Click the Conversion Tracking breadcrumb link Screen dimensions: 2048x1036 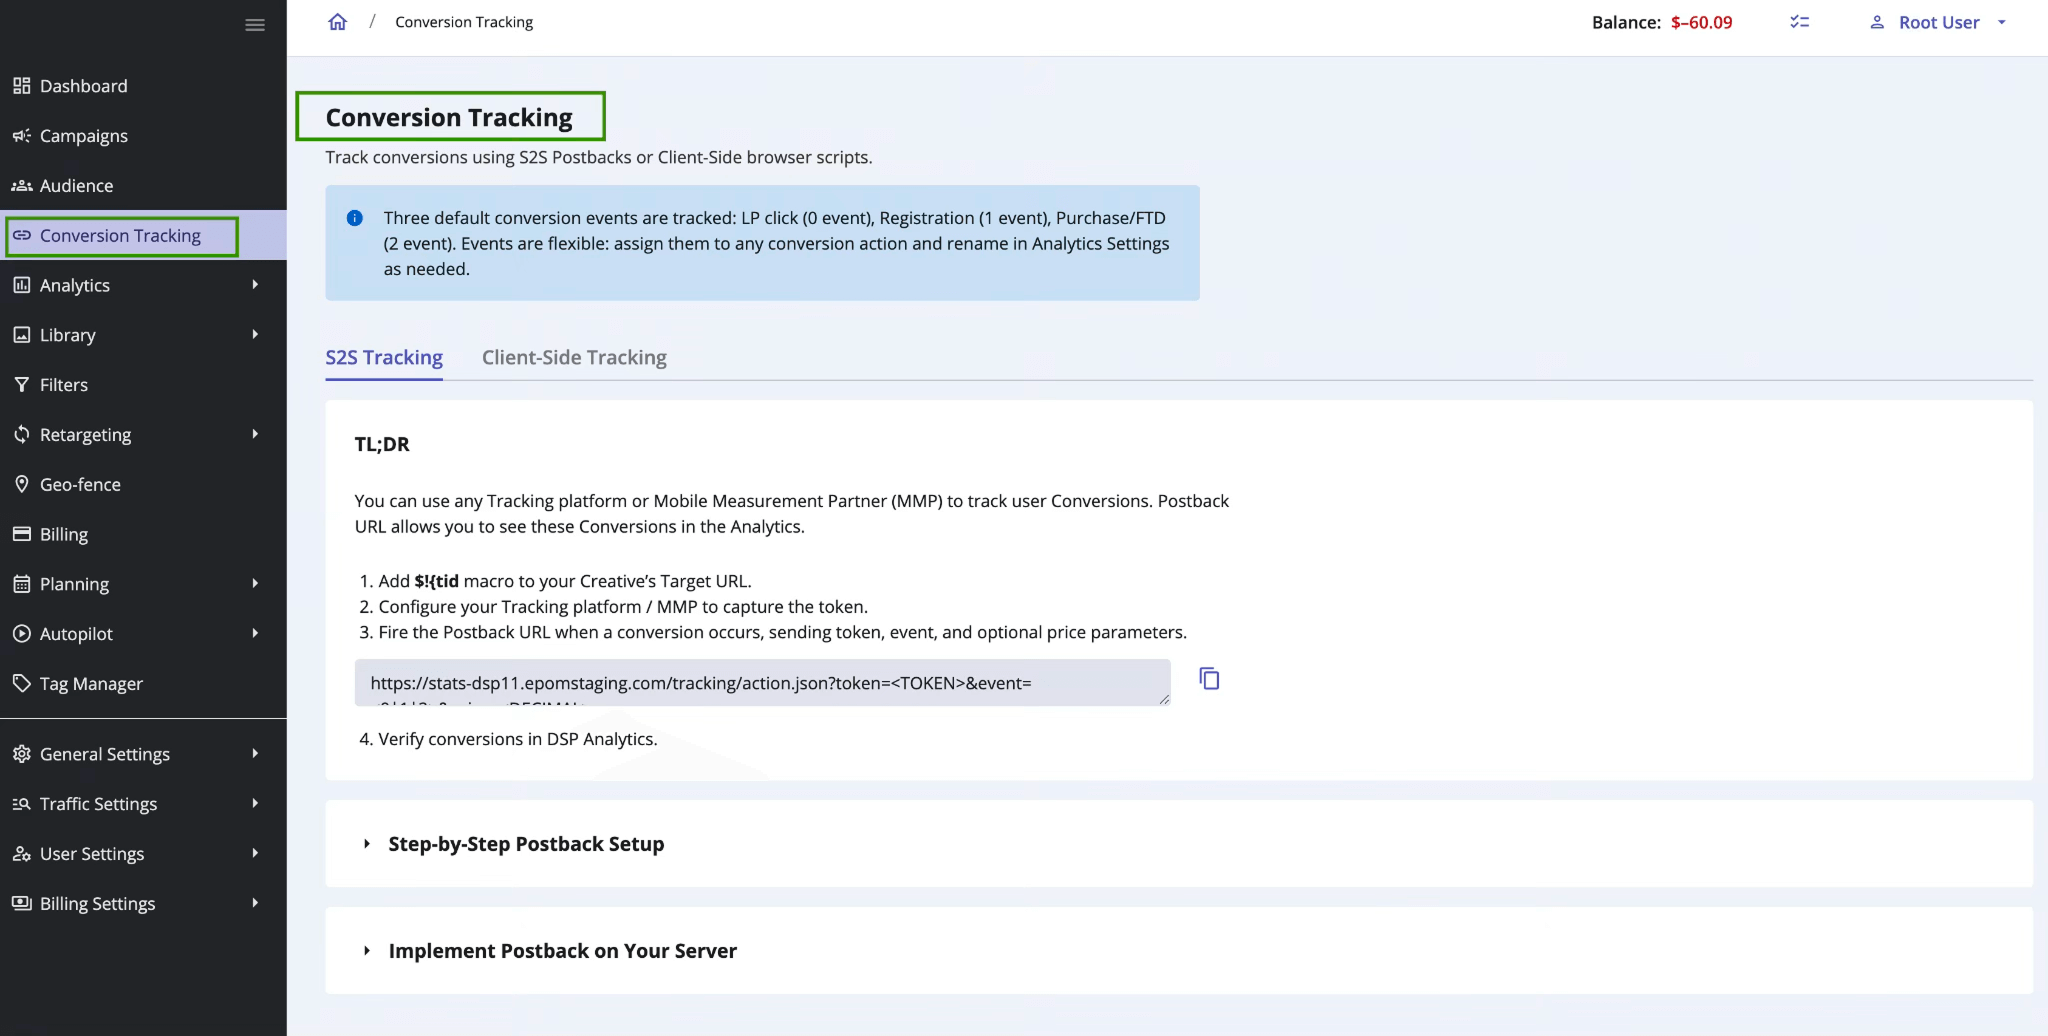pos(463,21)
